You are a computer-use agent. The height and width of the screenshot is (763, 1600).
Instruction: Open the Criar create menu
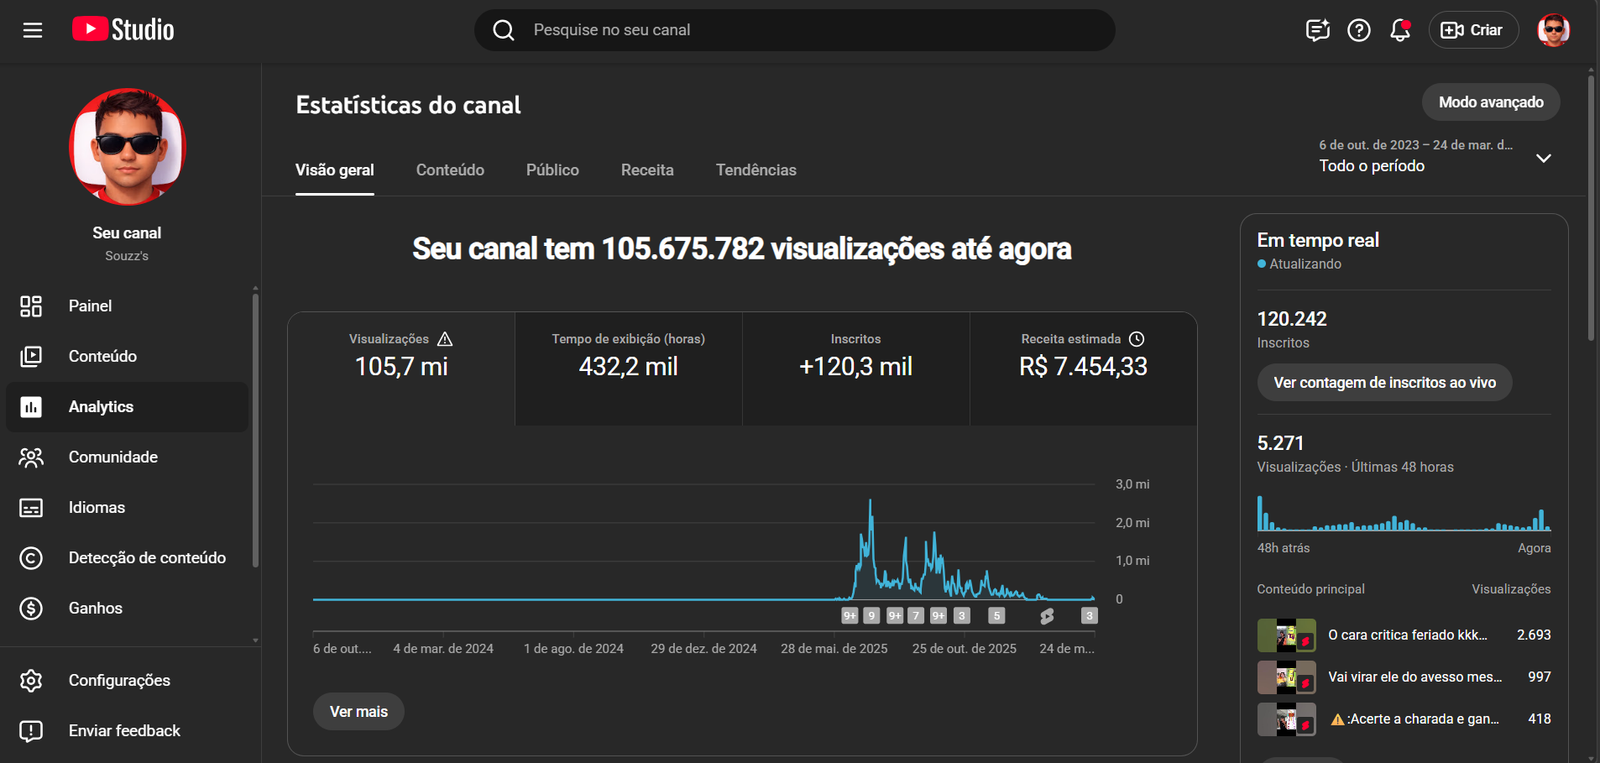click(1472, 30)
